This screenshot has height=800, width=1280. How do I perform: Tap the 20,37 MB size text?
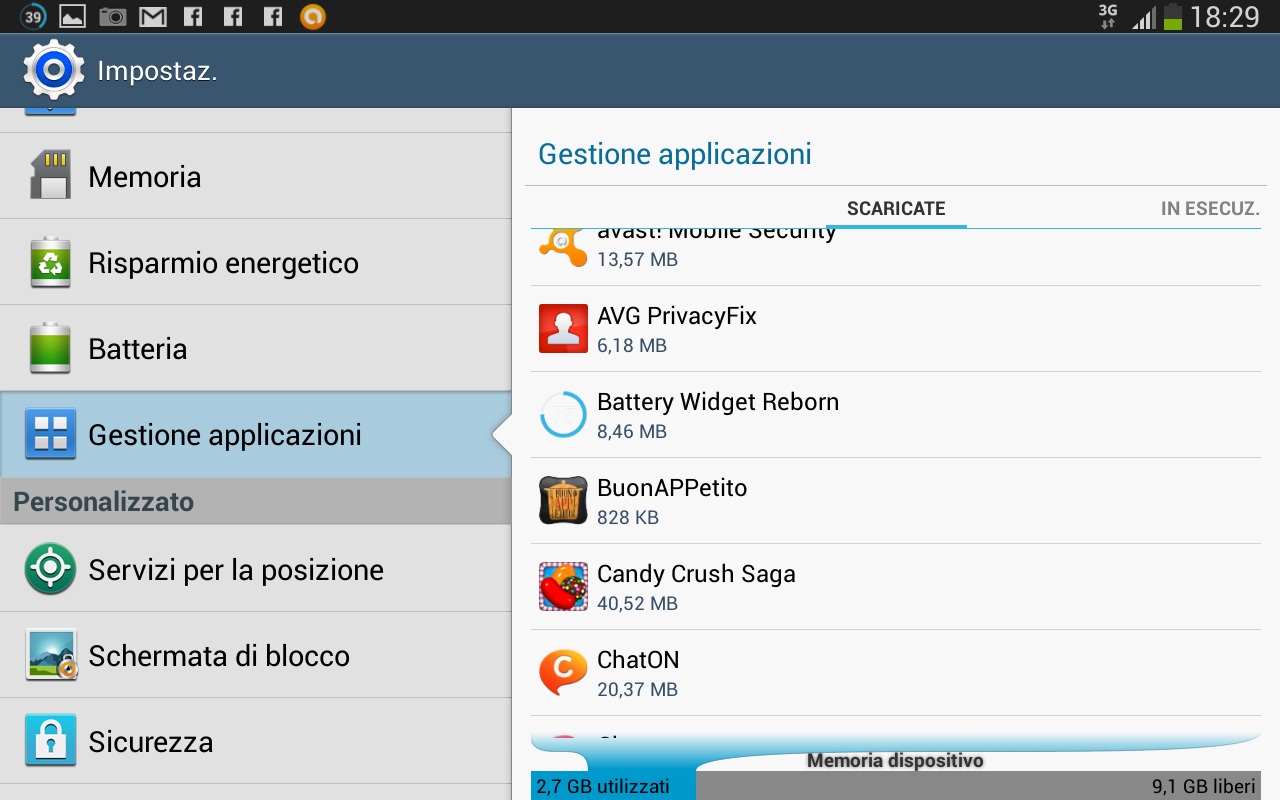(x=637, y=689)
